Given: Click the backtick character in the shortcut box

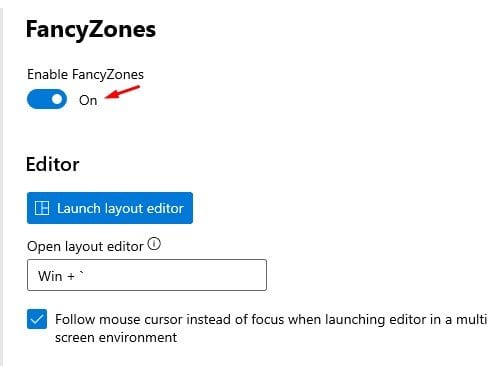Looking at the screenshot, I should pyautogui.click(x=81, y=274).
